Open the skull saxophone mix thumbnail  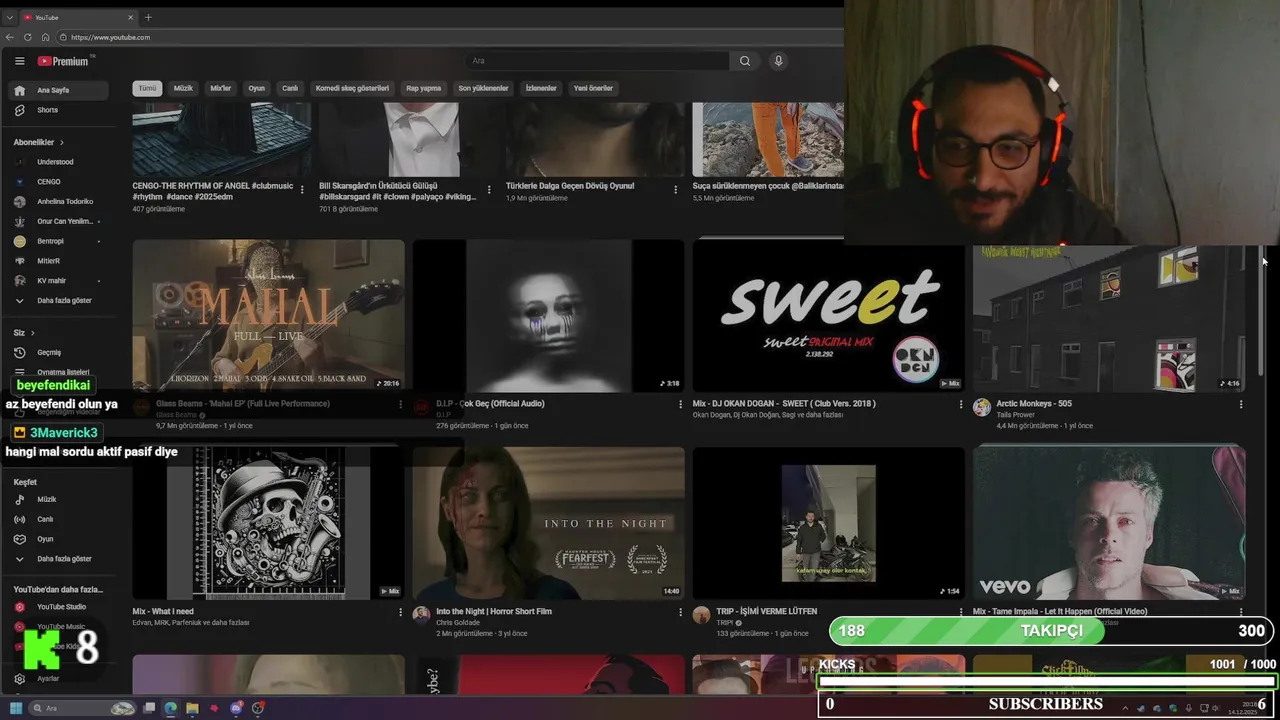coord(269,523)
